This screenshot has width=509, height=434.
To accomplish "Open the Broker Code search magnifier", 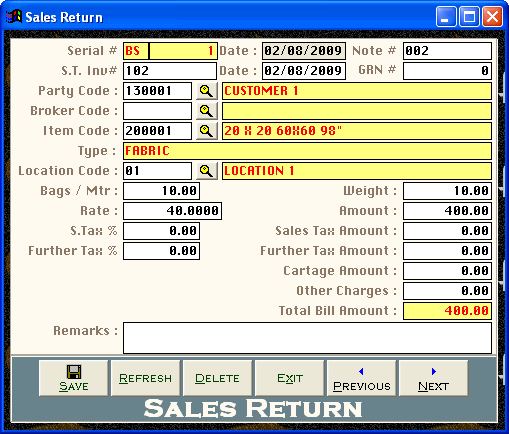I will [x=207, y=111].
